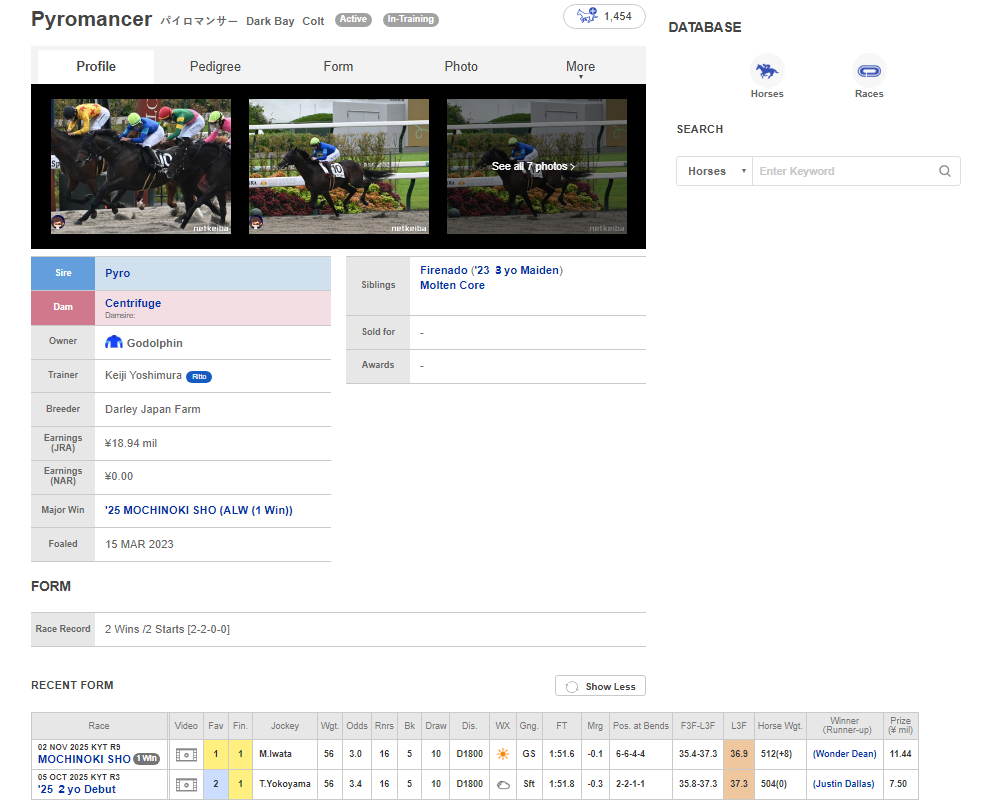This screenshot has height=809, width=982.
Task: Open dam Centrifuge link
Action: (133, 303)
